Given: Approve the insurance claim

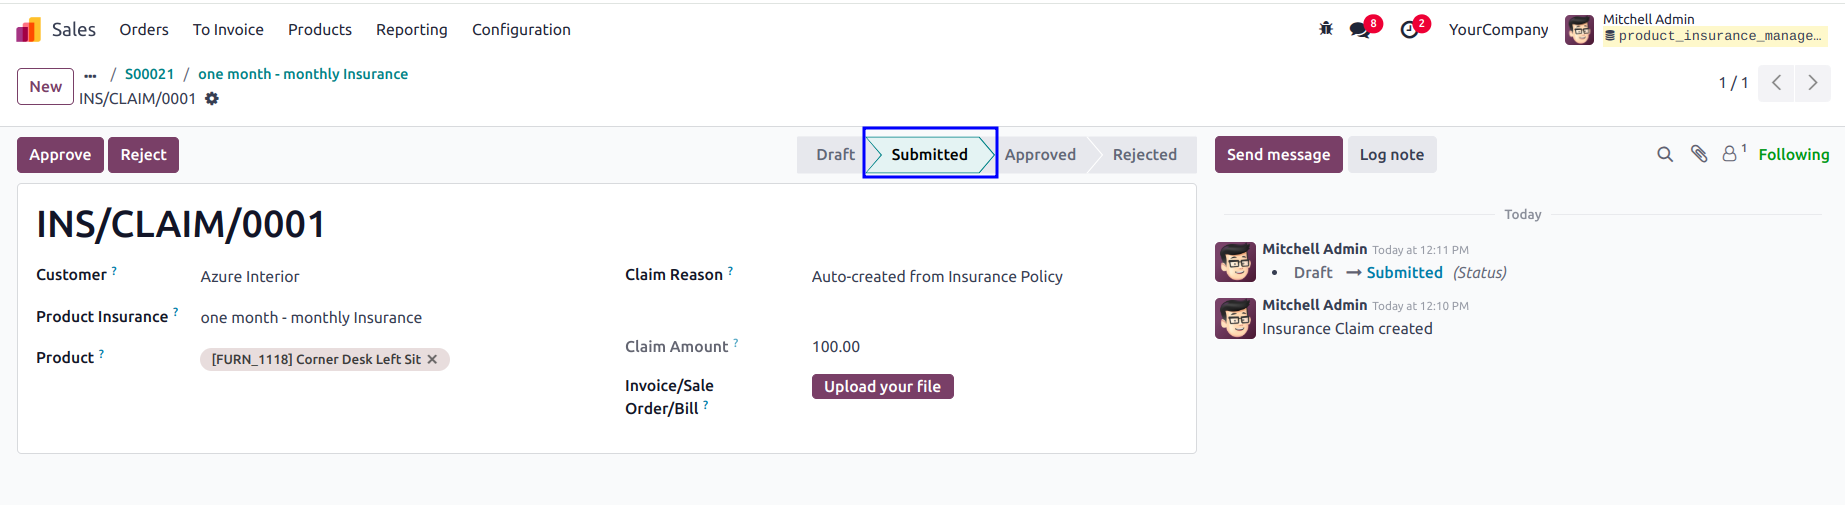Looking at the screenshot, I should coord(60,154).
